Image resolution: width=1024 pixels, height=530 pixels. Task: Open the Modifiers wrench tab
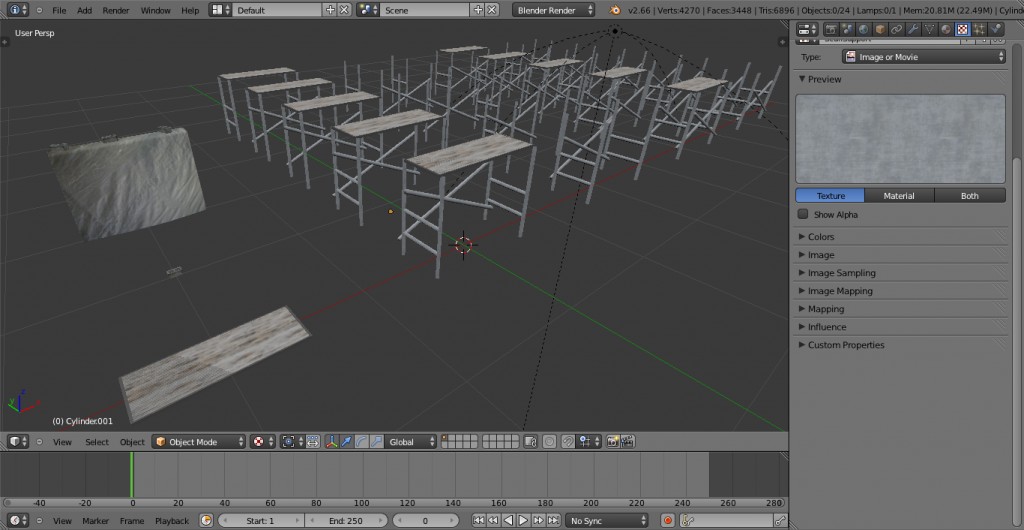pyautogui.click(x=913, y=29)
